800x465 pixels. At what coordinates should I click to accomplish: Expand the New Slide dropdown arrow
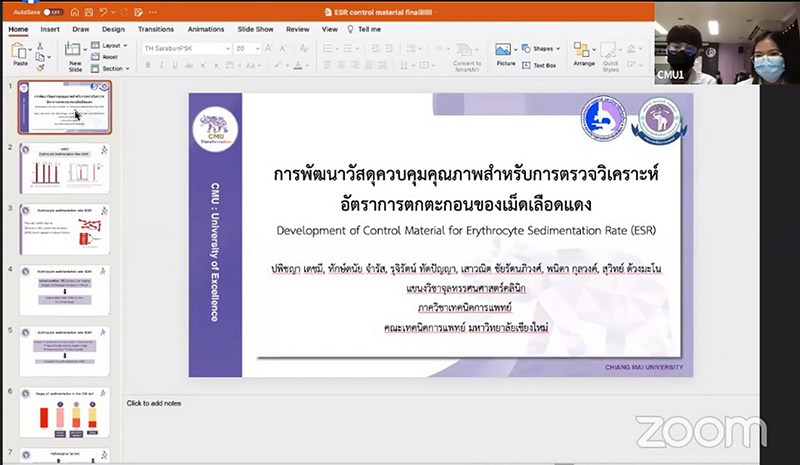click(85, 50)
